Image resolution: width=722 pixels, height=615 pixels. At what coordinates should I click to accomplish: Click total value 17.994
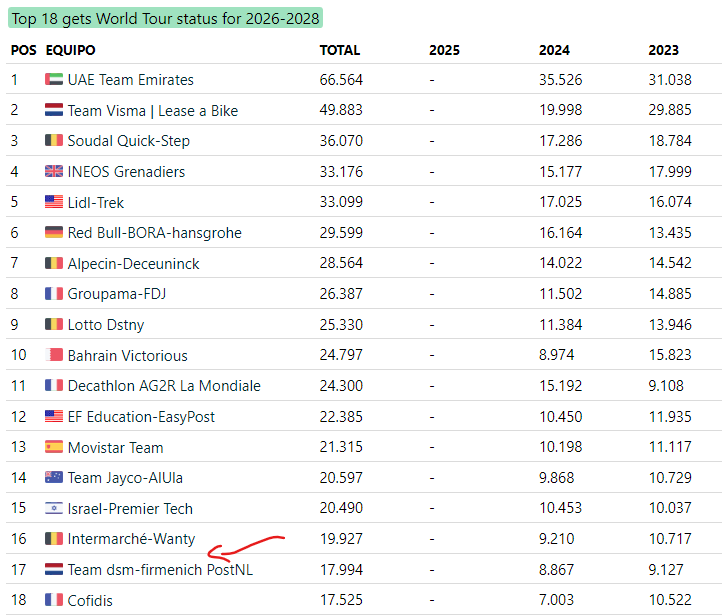pos(341,570)
